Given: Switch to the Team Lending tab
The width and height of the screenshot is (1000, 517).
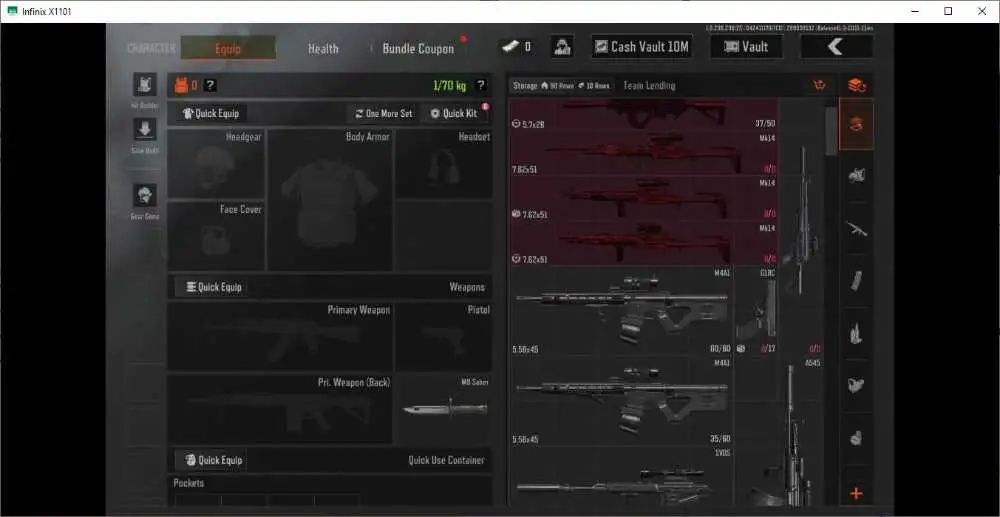Looking at the screenshot, I should tap(649, 85).
